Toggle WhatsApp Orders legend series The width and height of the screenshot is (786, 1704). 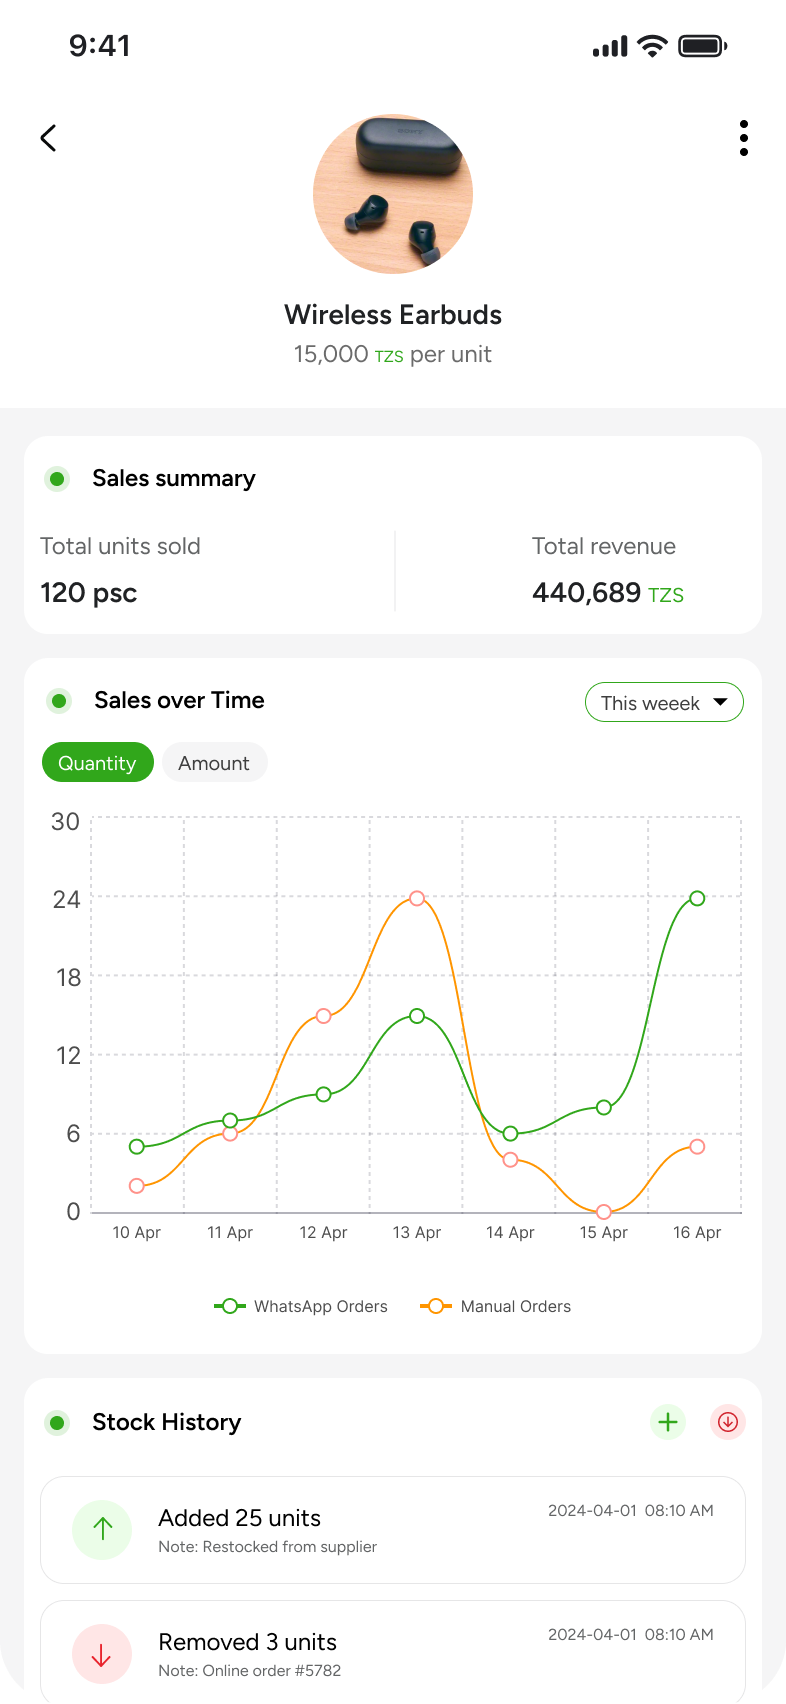[301, 1306]
